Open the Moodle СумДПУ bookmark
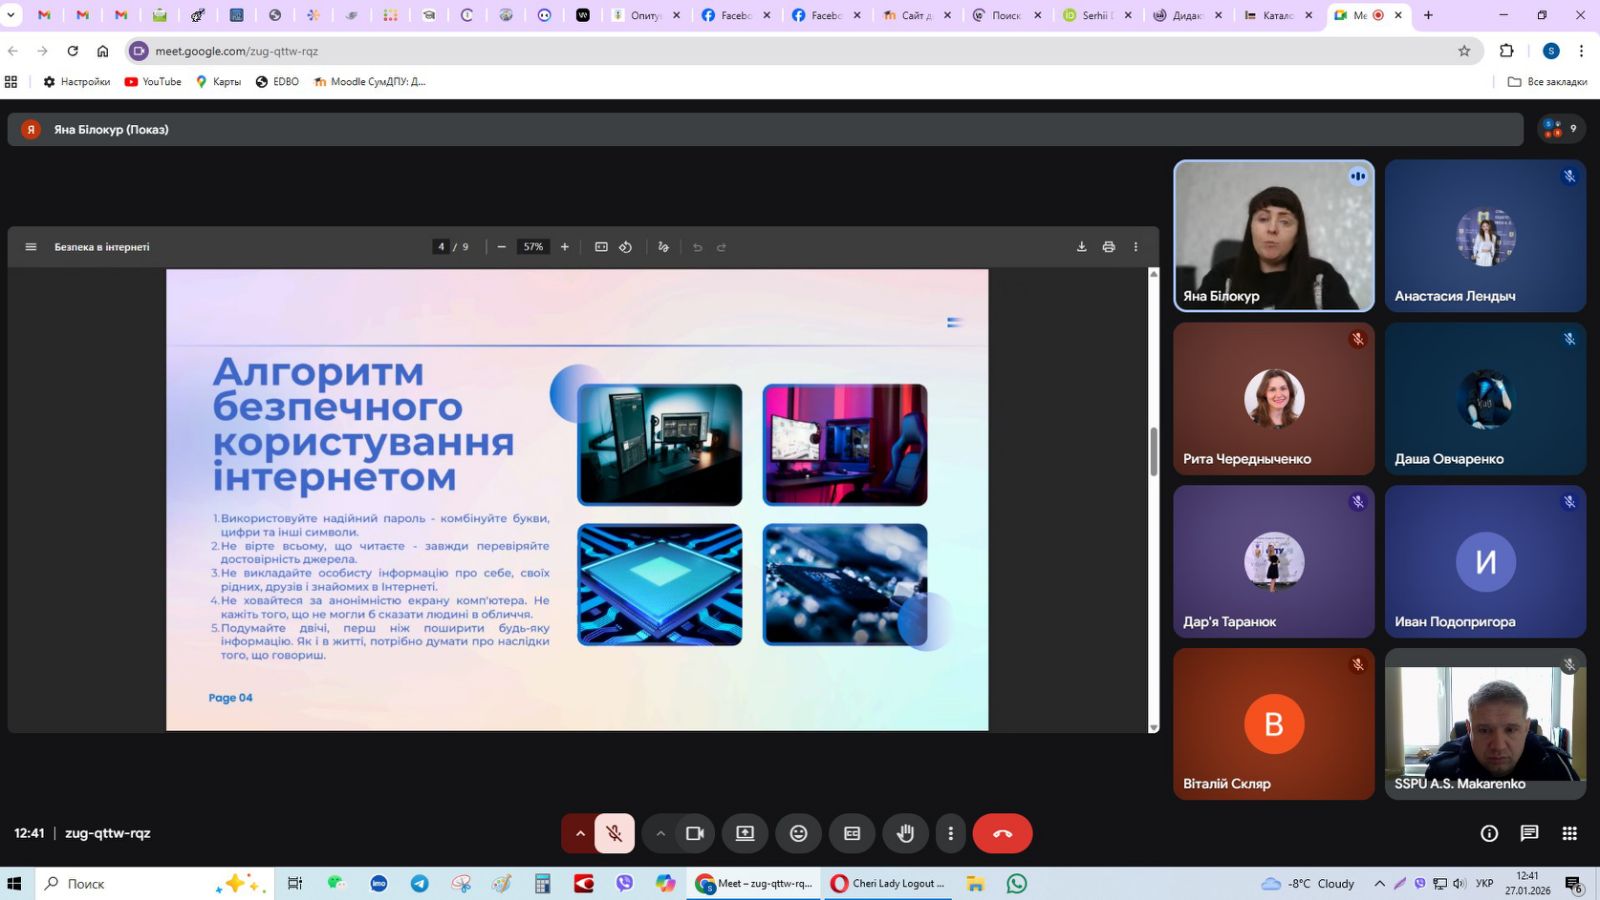This screenshot has height=900, width=1600. coord(370,82)
